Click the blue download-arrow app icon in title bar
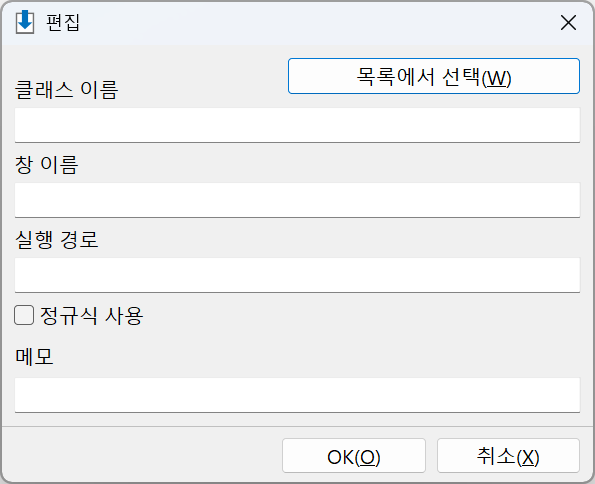The height and width of the screenshot is (484, 595). (25, 22)
